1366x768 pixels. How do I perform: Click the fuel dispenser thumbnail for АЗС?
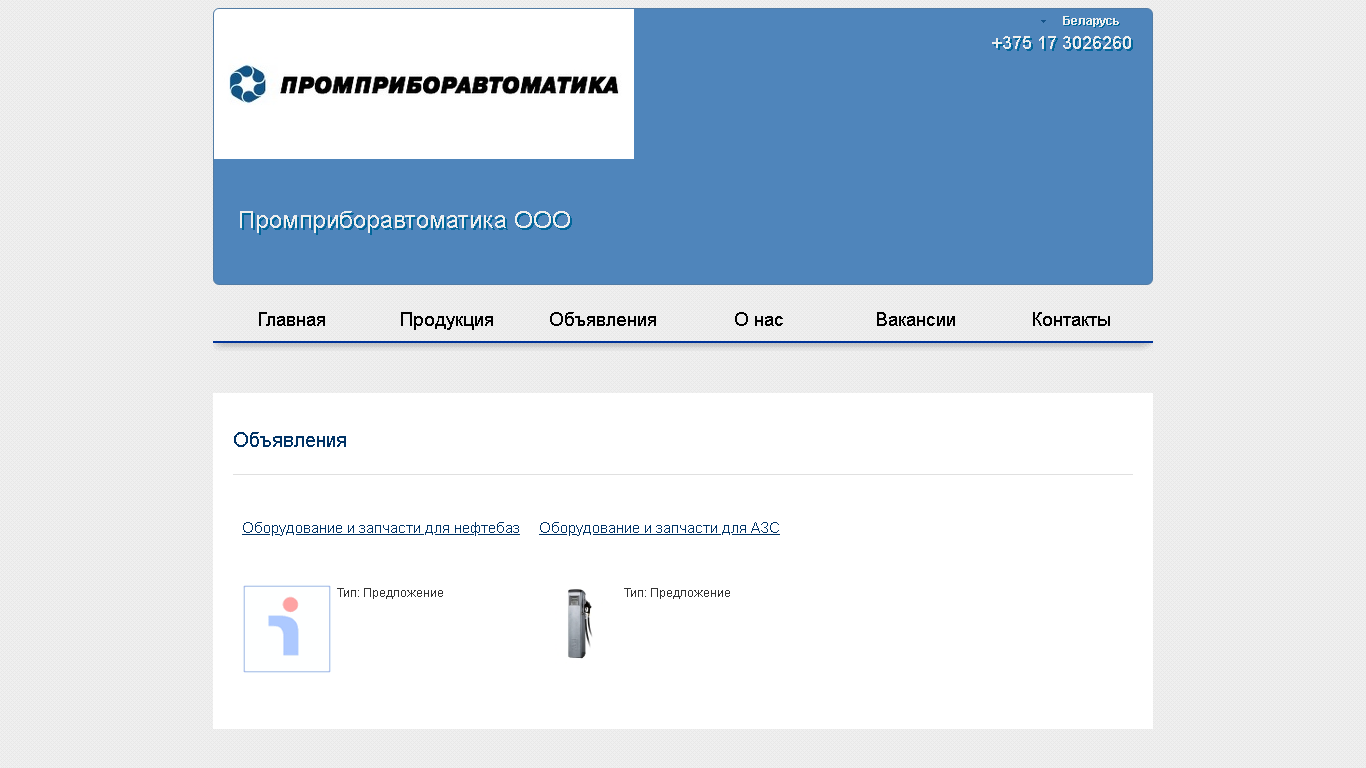[x=579, y=623]
